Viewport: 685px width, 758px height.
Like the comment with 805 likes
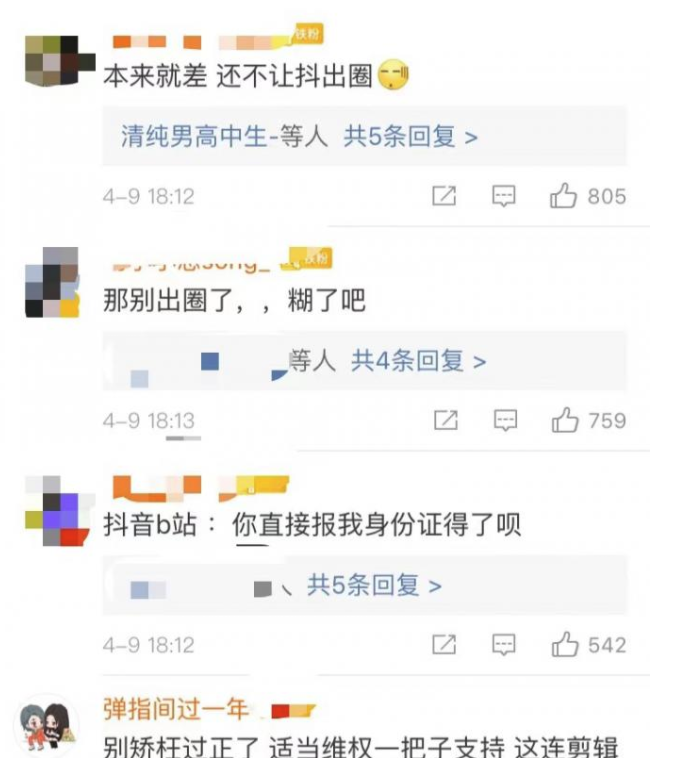click(x=563, y=196)
